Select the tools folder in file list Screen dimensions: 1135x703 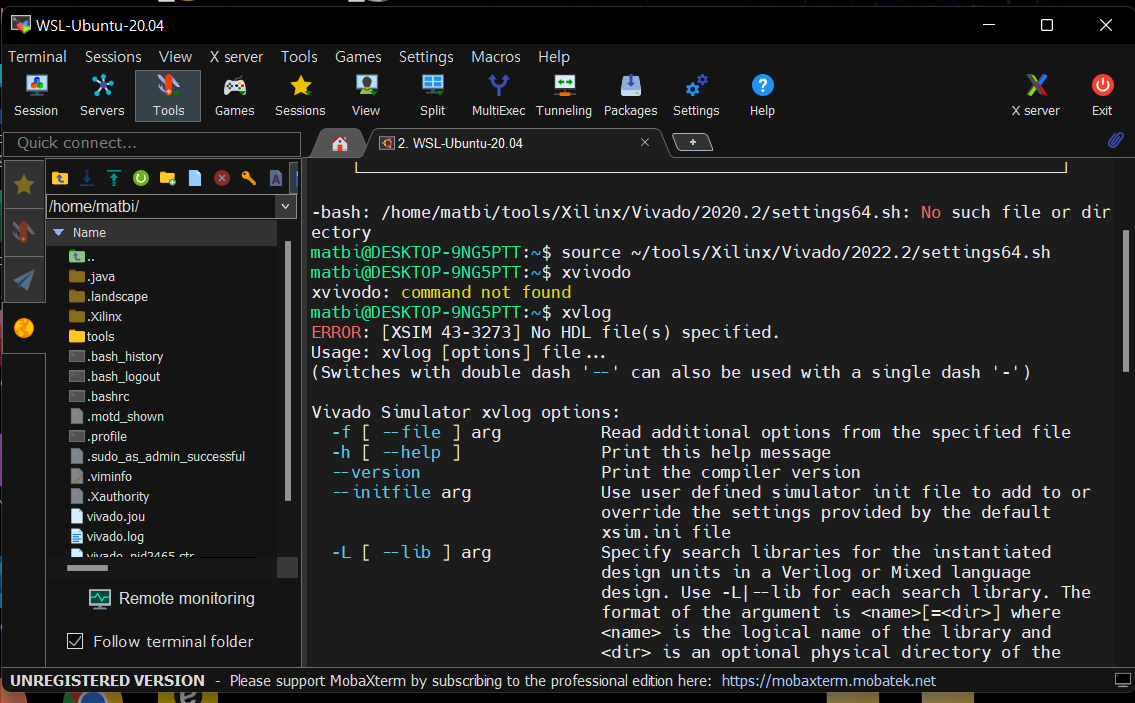click(100, 337)
